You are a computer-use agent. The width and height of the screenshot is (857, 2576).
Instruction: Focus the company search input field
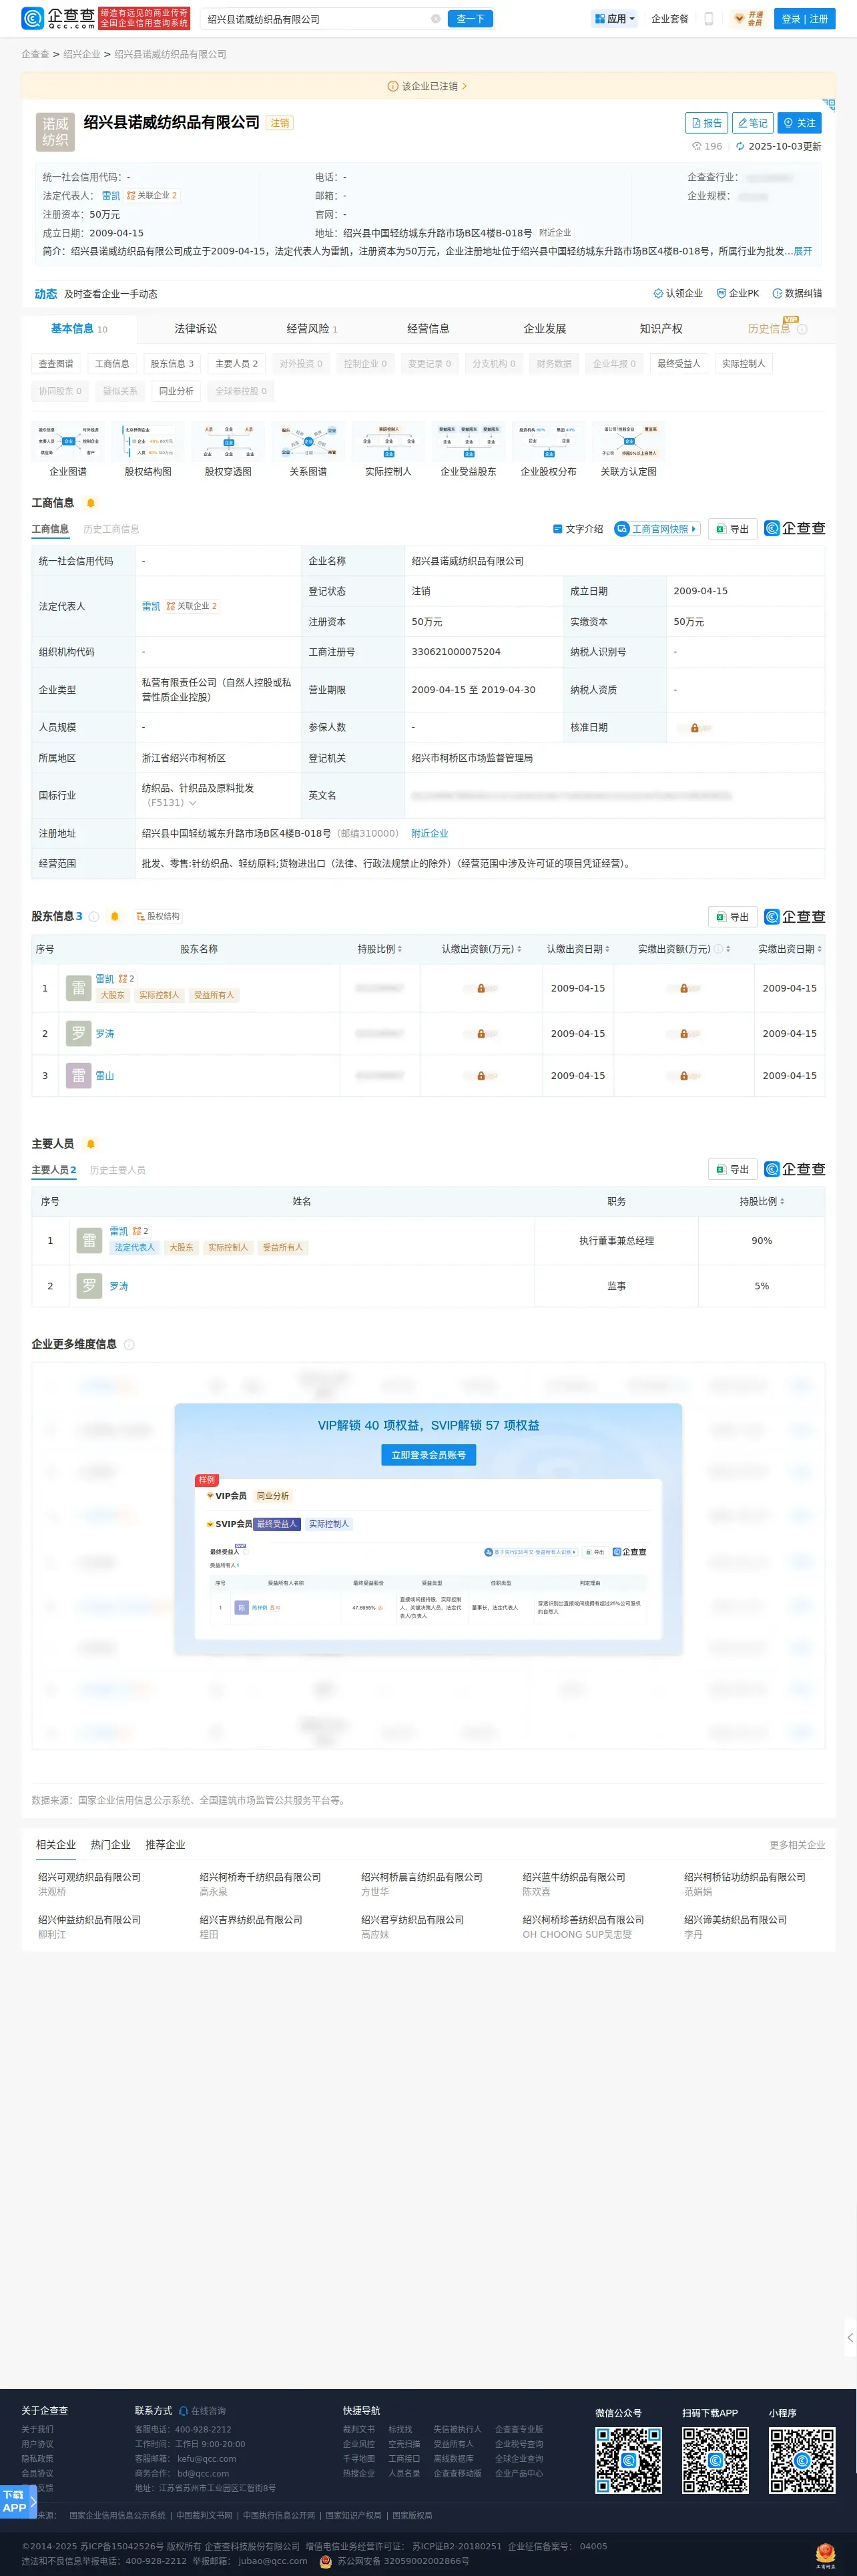click(316, 19)
